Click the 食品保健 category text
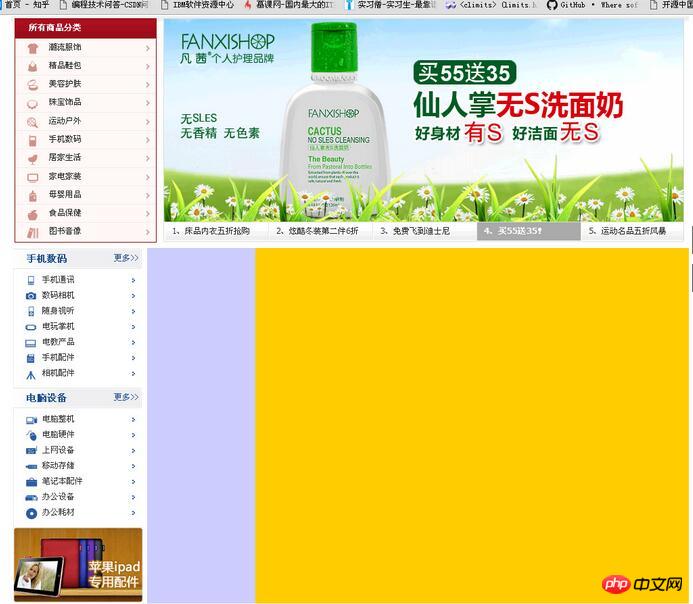693x604 pixels. tap(65, 213)
